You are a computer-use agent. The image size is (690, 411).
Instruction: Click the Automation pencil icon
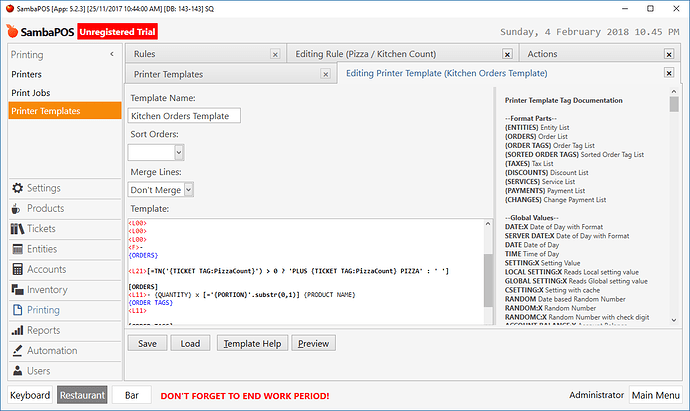pyautogui.click(x=18, y=350)
